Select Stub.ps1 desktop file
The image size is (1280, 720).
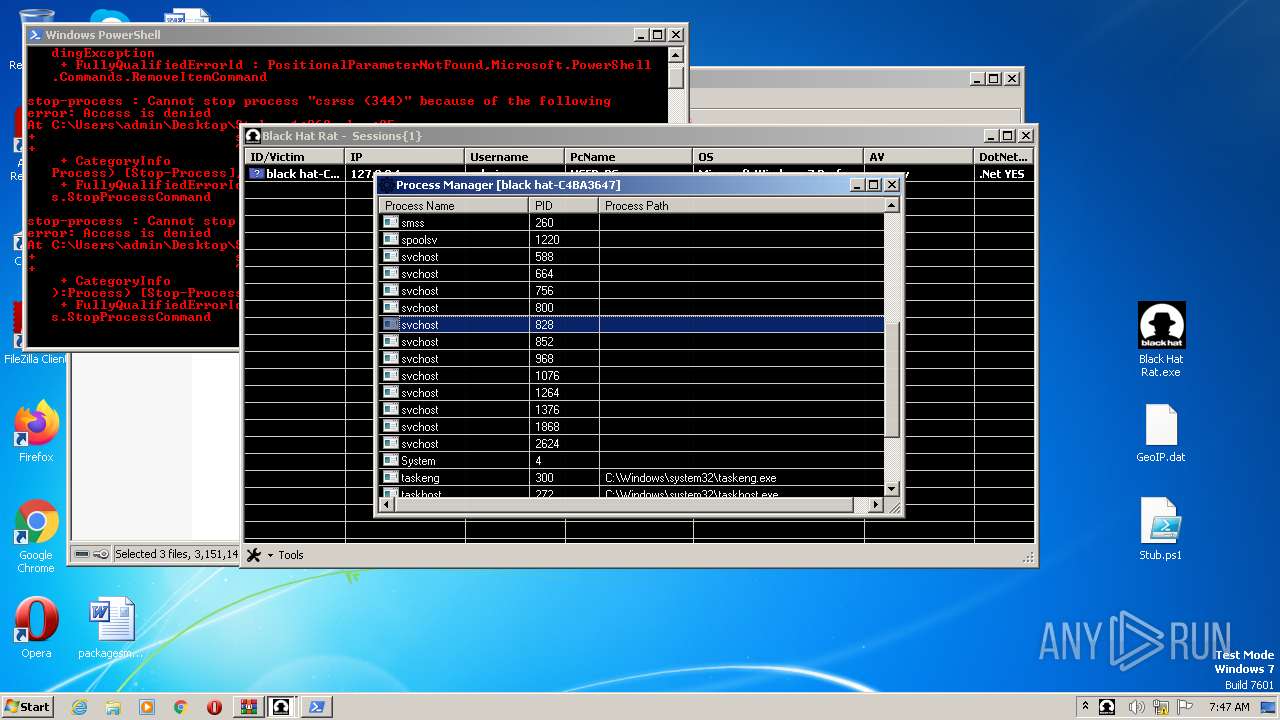point(1161,529)
